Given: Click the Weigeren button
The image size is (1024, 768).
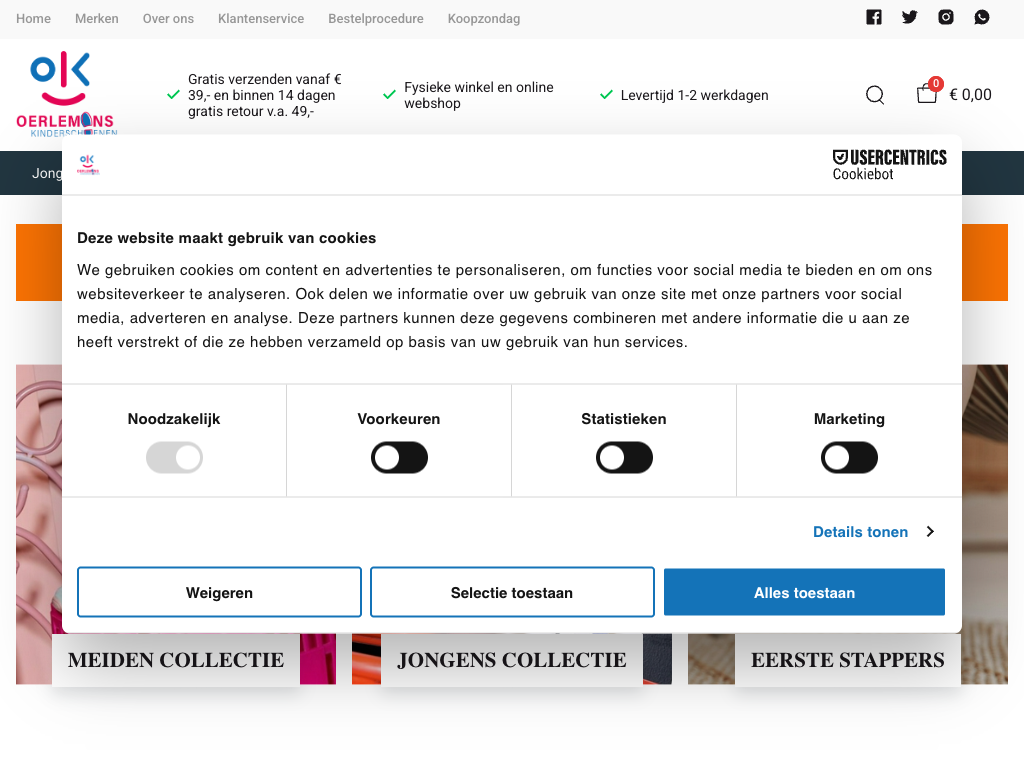Looking at the screenshot, I should [x=219, y=592].
